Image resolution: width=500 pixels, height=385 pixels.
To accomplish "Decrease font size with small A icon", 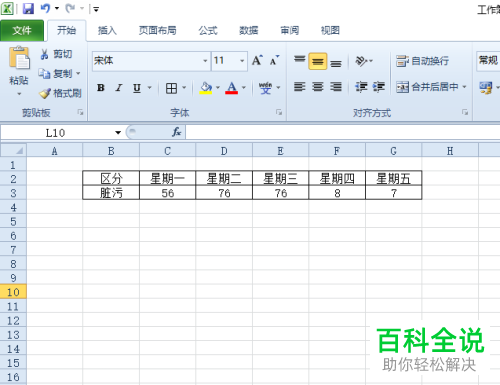I will tap(274, 60).
